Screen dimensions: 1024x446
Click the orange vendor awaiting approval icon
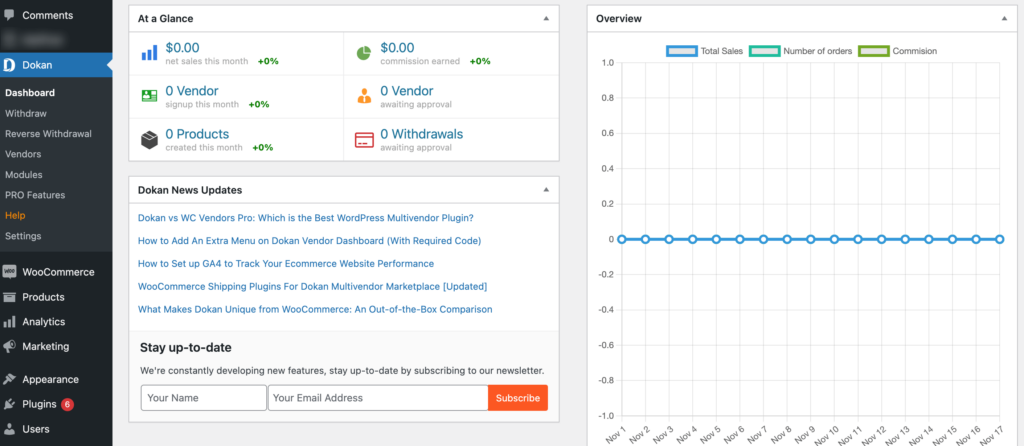click(x=364, y=96)
